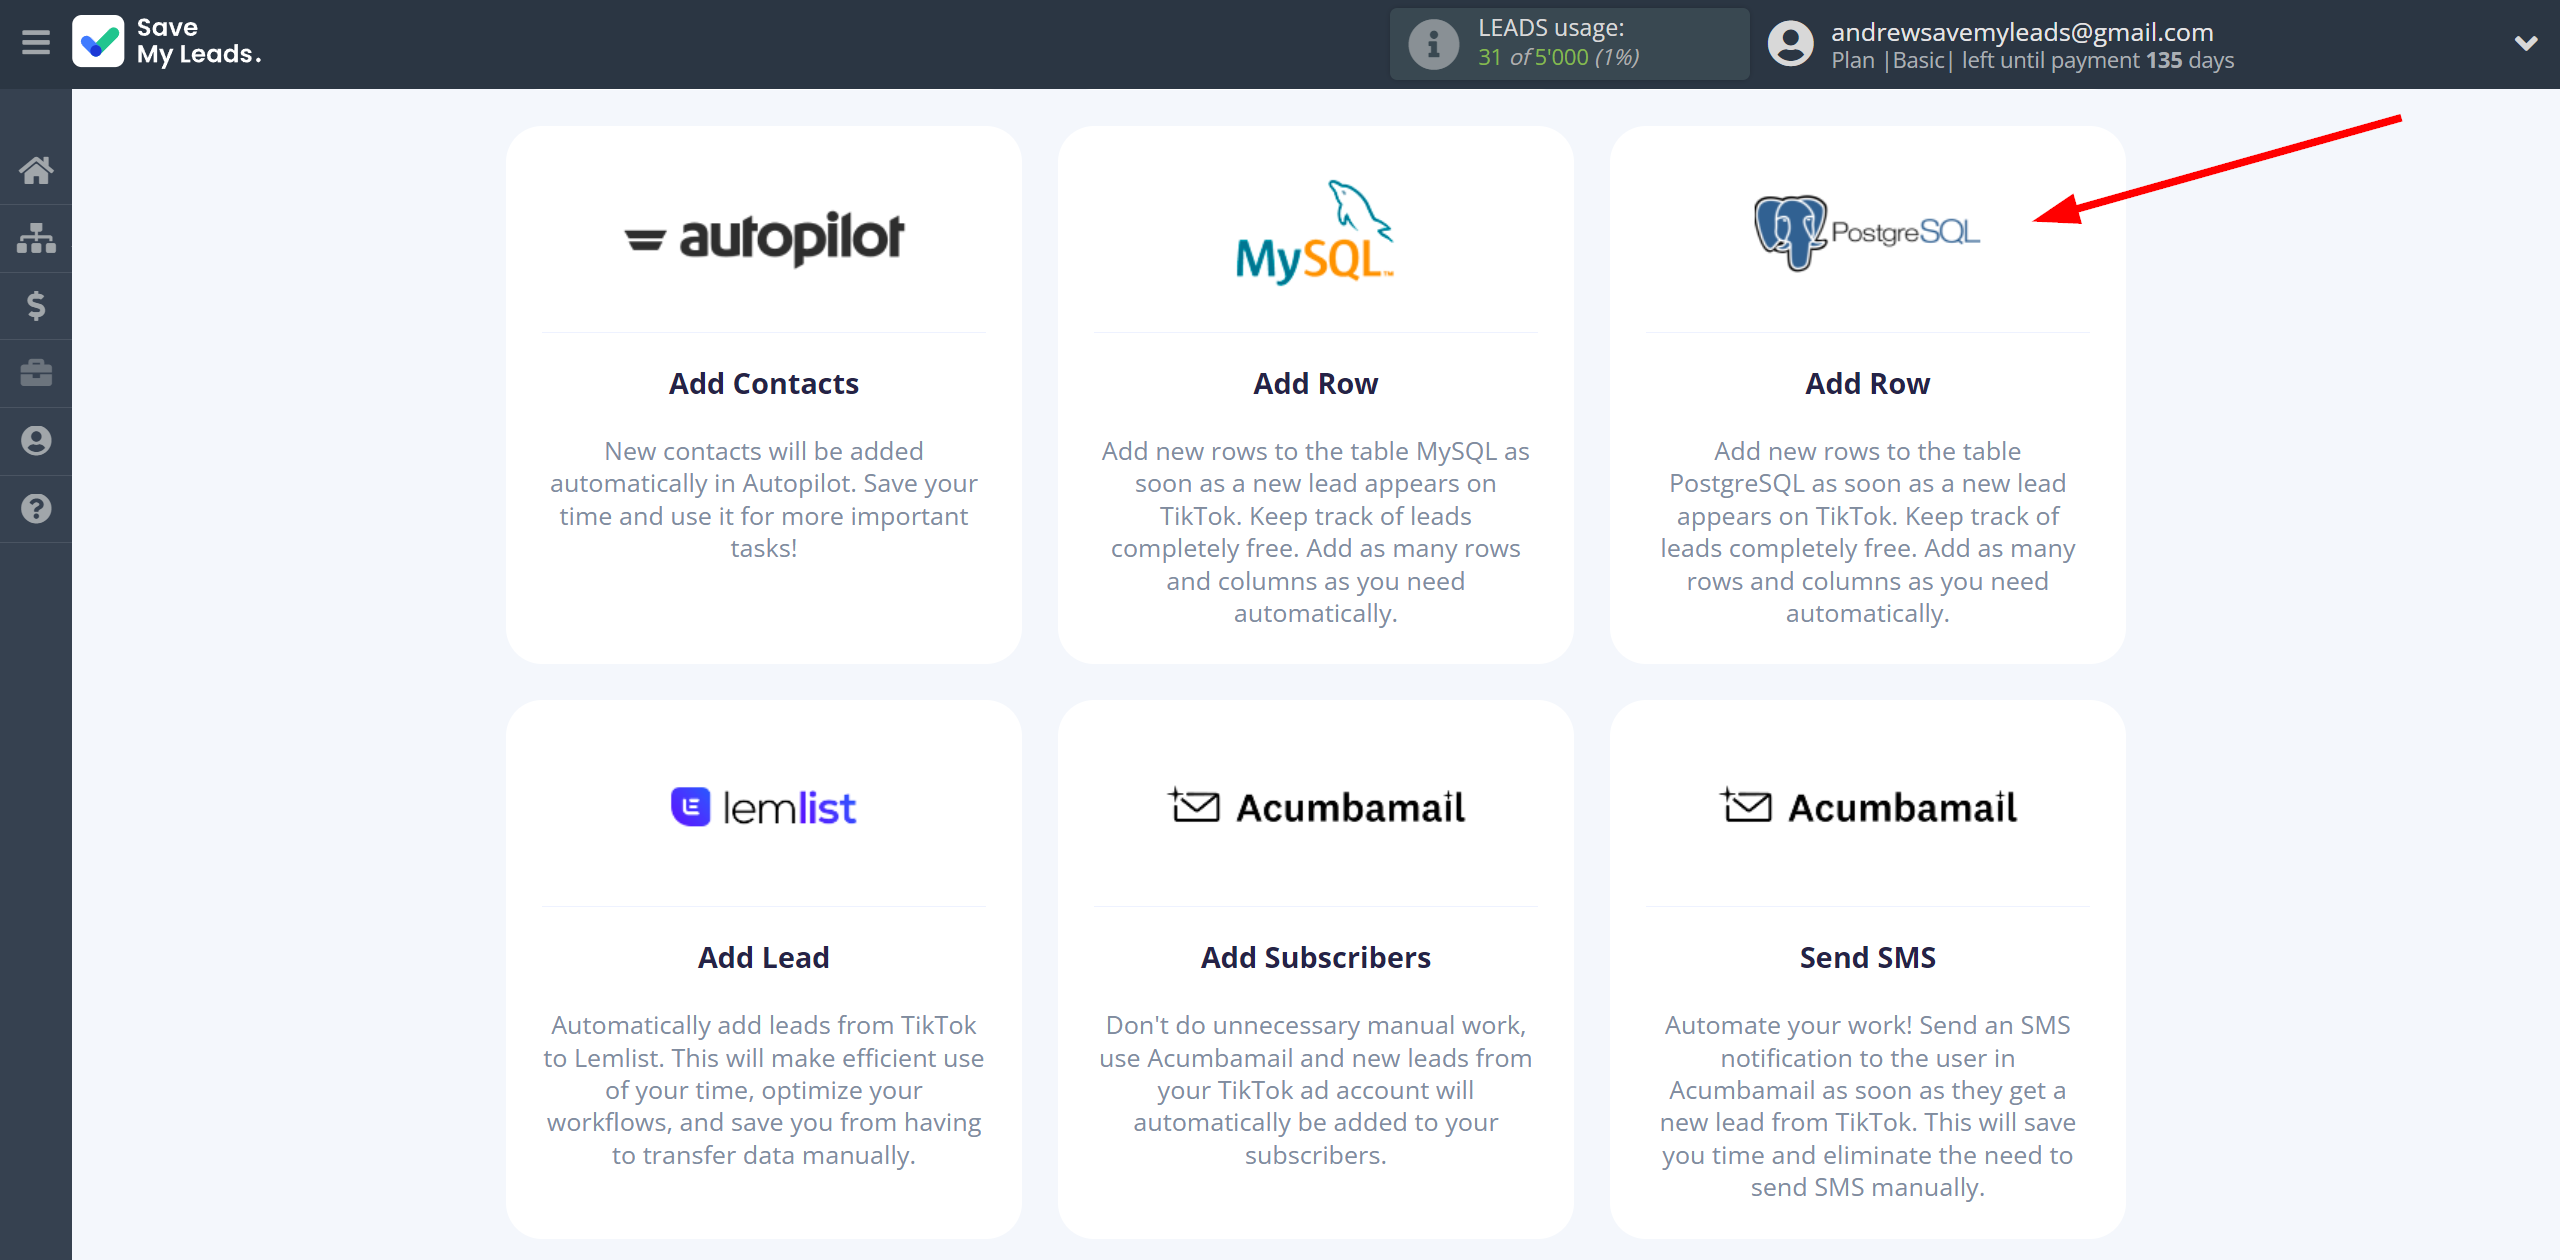Choose Add Row under MySQL
Screen dimensions: 2560x1260
pos(1316,384)
